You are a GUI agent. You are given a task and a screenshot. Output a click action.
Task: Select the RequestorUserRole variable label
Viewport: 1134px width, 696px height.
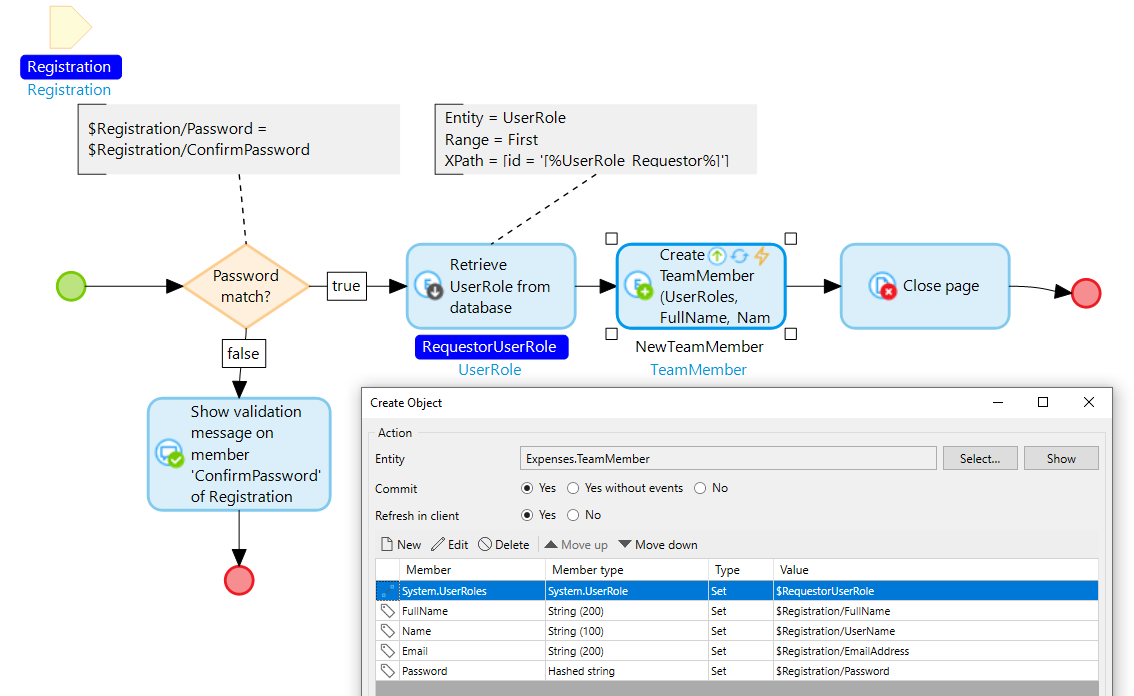tap(490, 347)
